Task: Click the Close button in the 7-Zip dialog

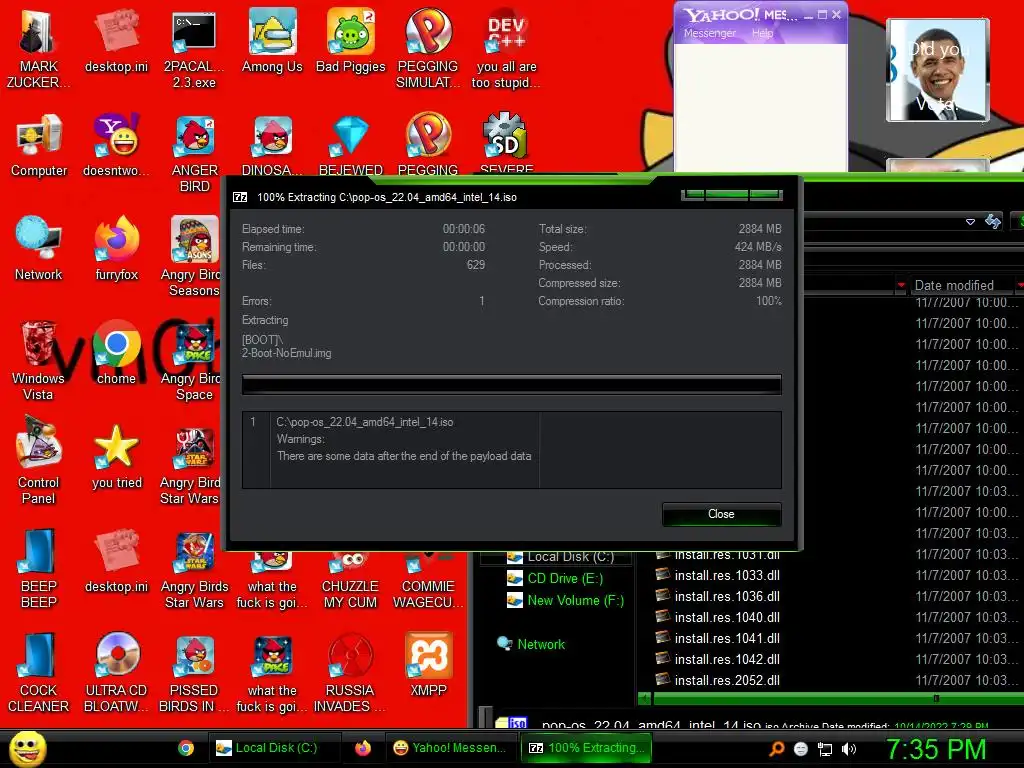Action: [722, 514]
